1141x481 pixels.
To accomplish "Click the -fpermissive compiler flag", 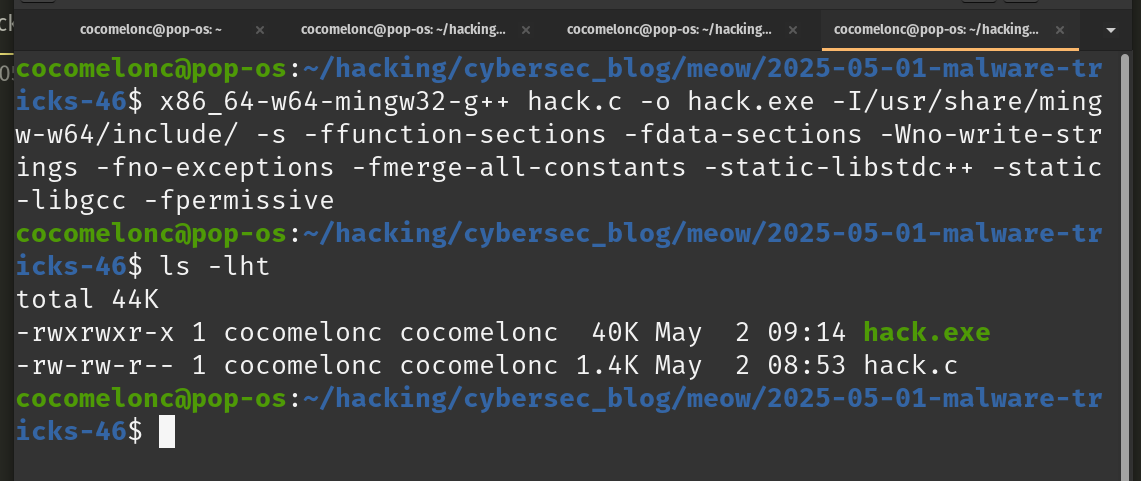I will coord(239,201).
